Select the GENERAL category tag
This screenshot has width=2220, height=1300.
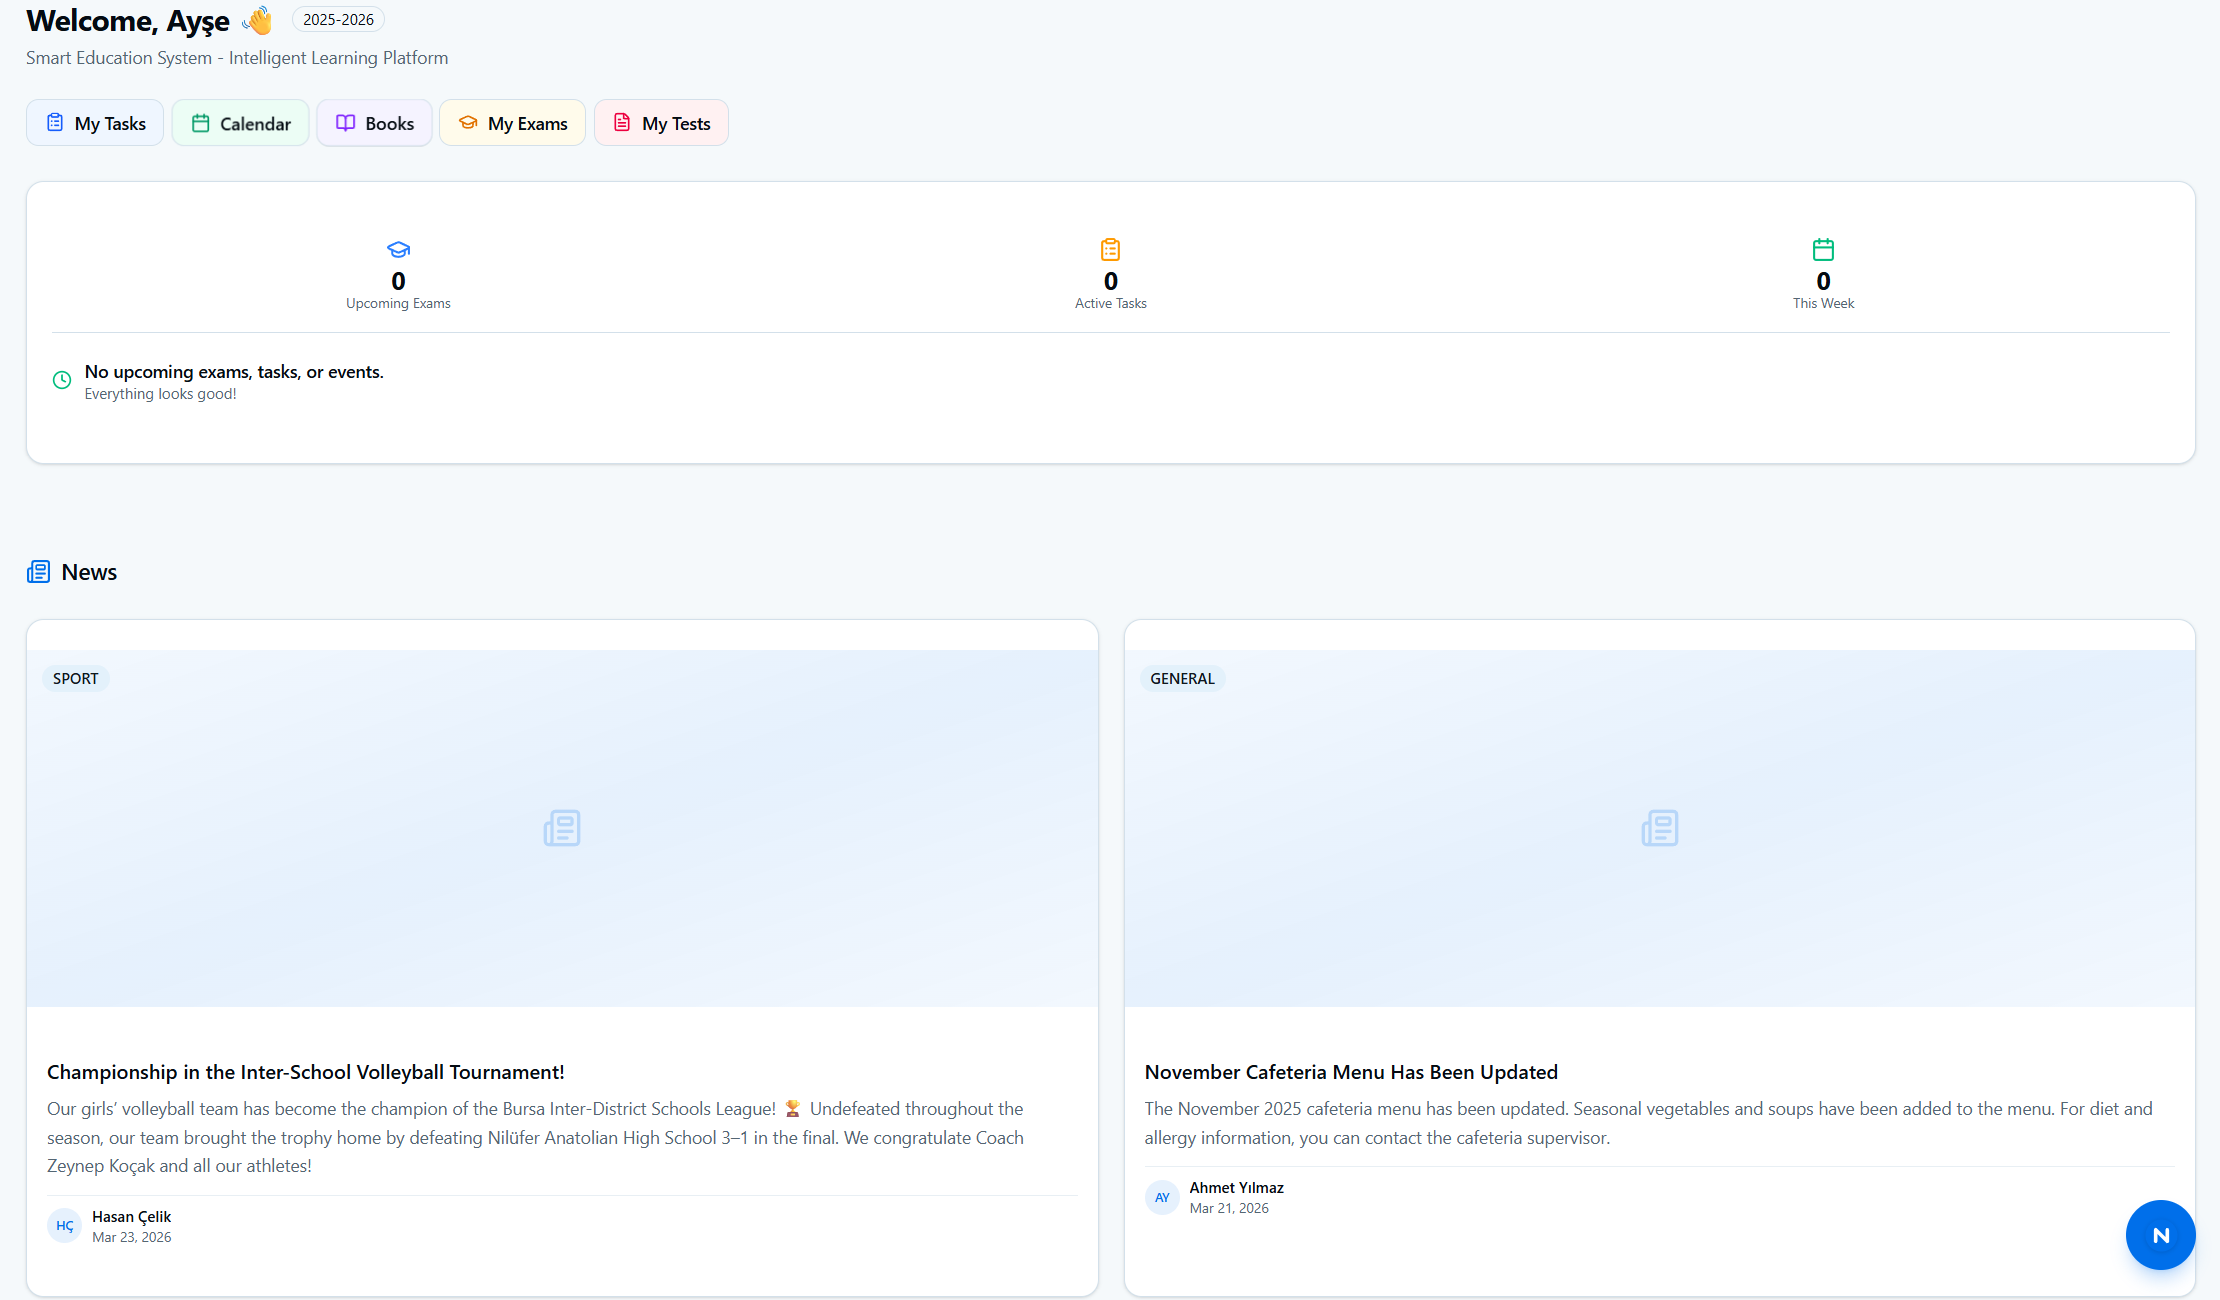pyautogui.click(x=1182, y=679)
